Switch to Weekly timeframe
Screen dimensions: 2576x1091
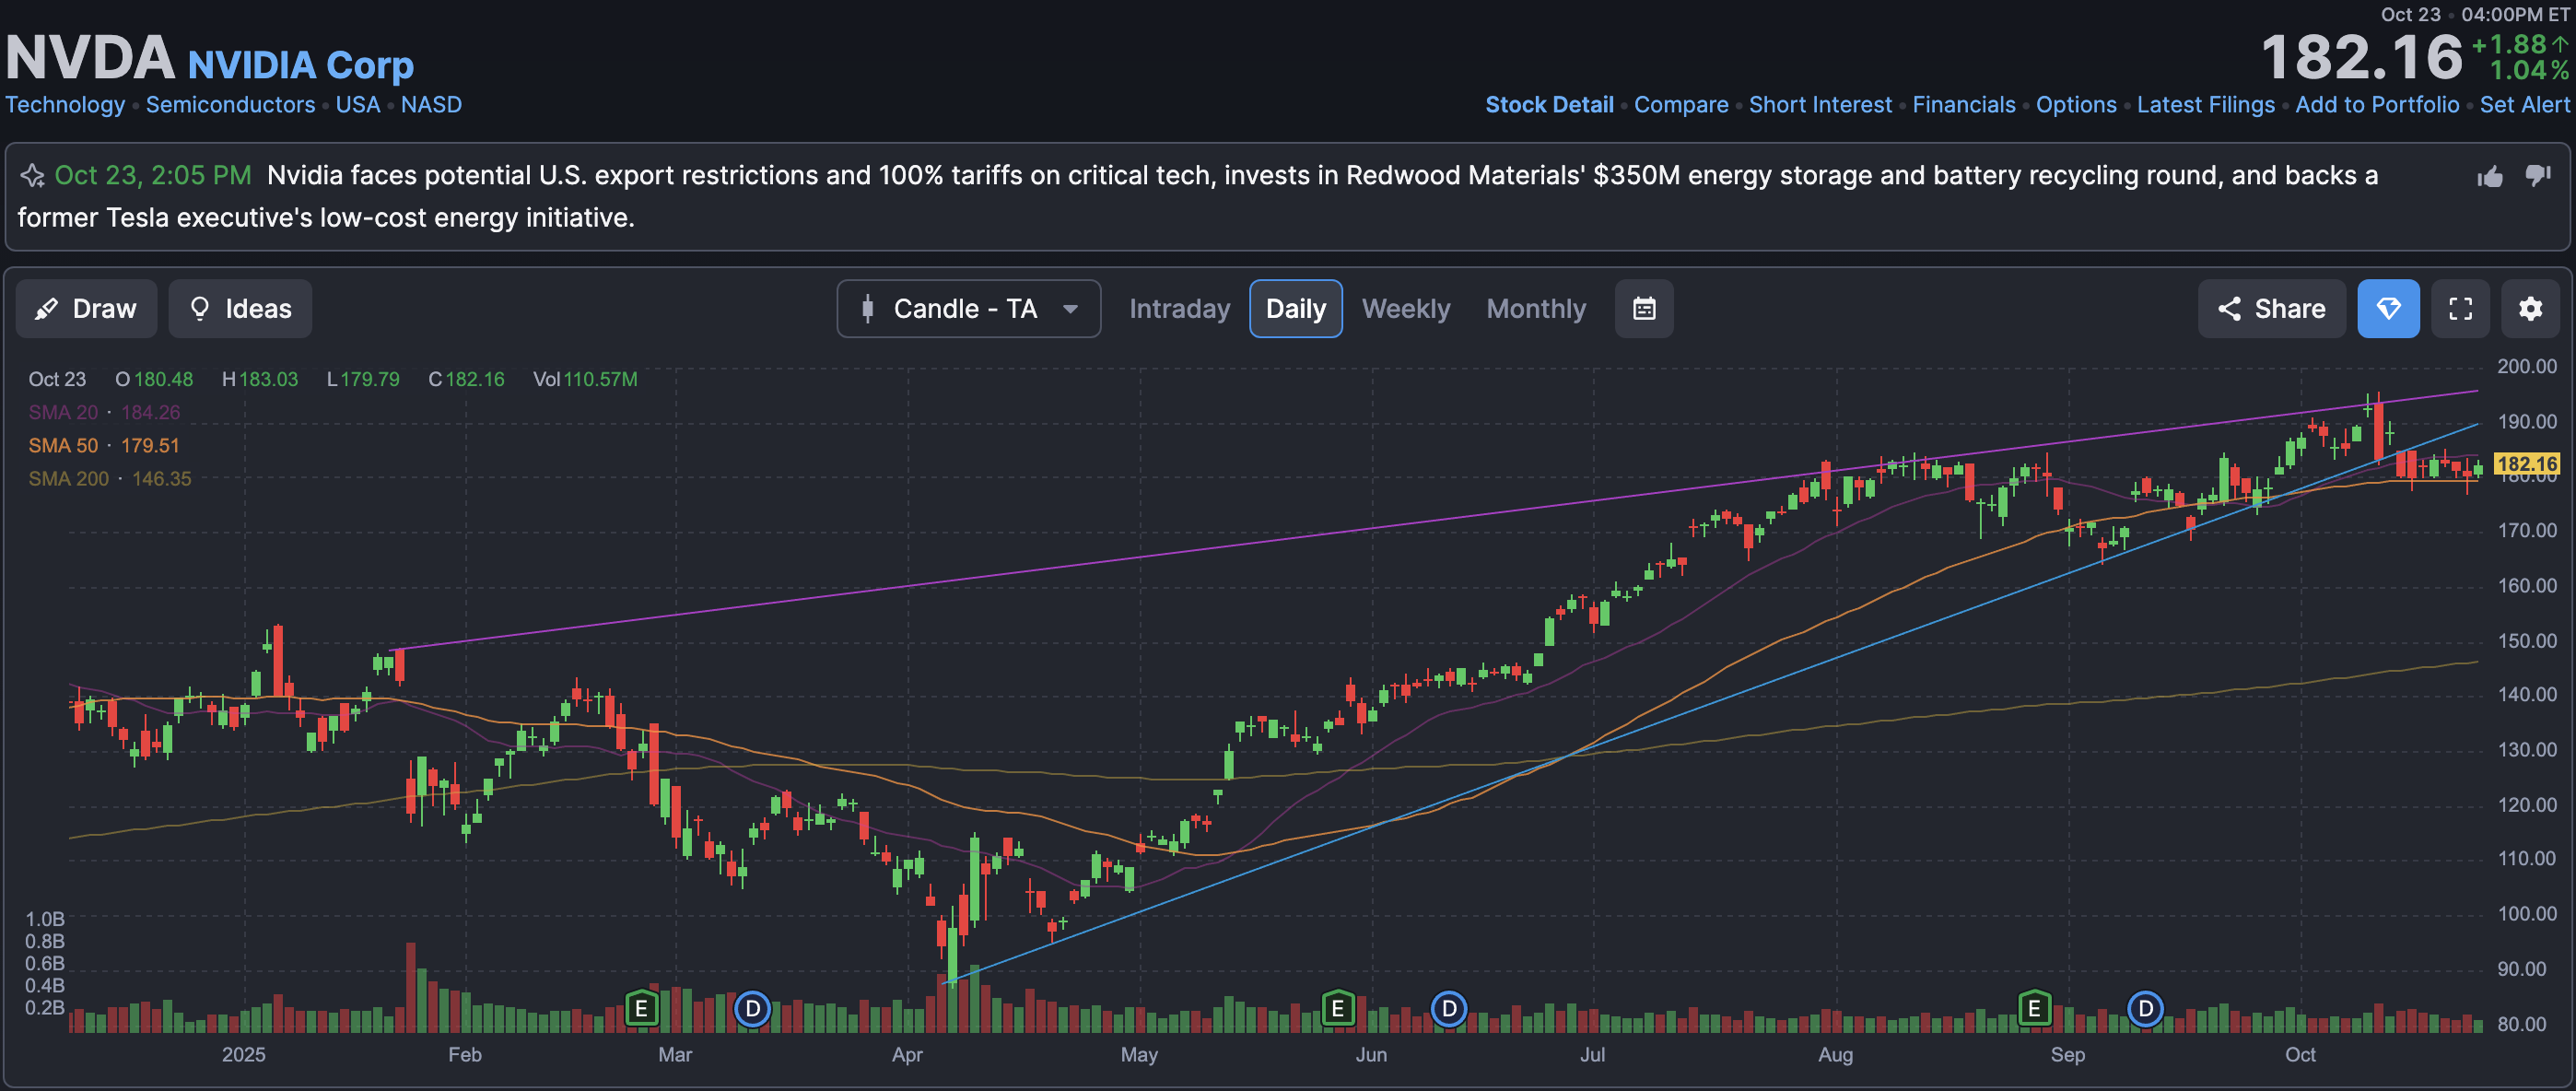pos(1405,309)
